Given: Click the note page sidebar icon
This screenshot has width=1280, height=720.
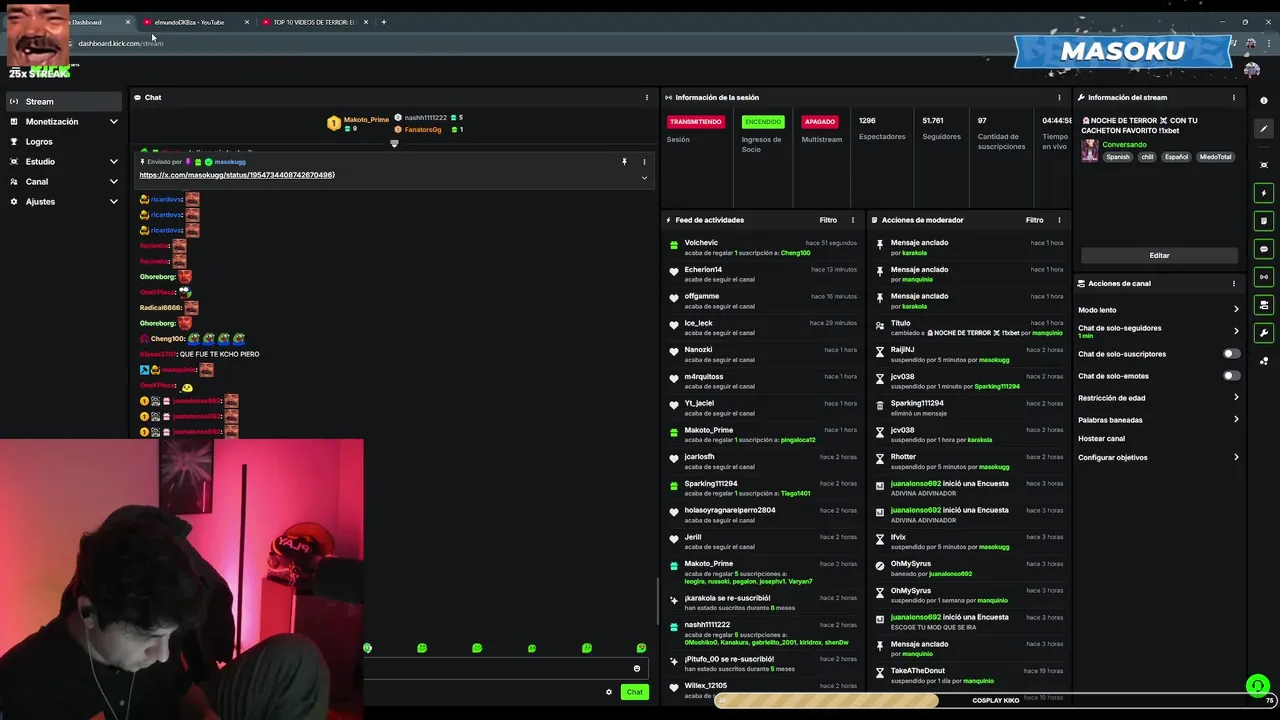Looking at the screenshot, I should (1264, 221).
